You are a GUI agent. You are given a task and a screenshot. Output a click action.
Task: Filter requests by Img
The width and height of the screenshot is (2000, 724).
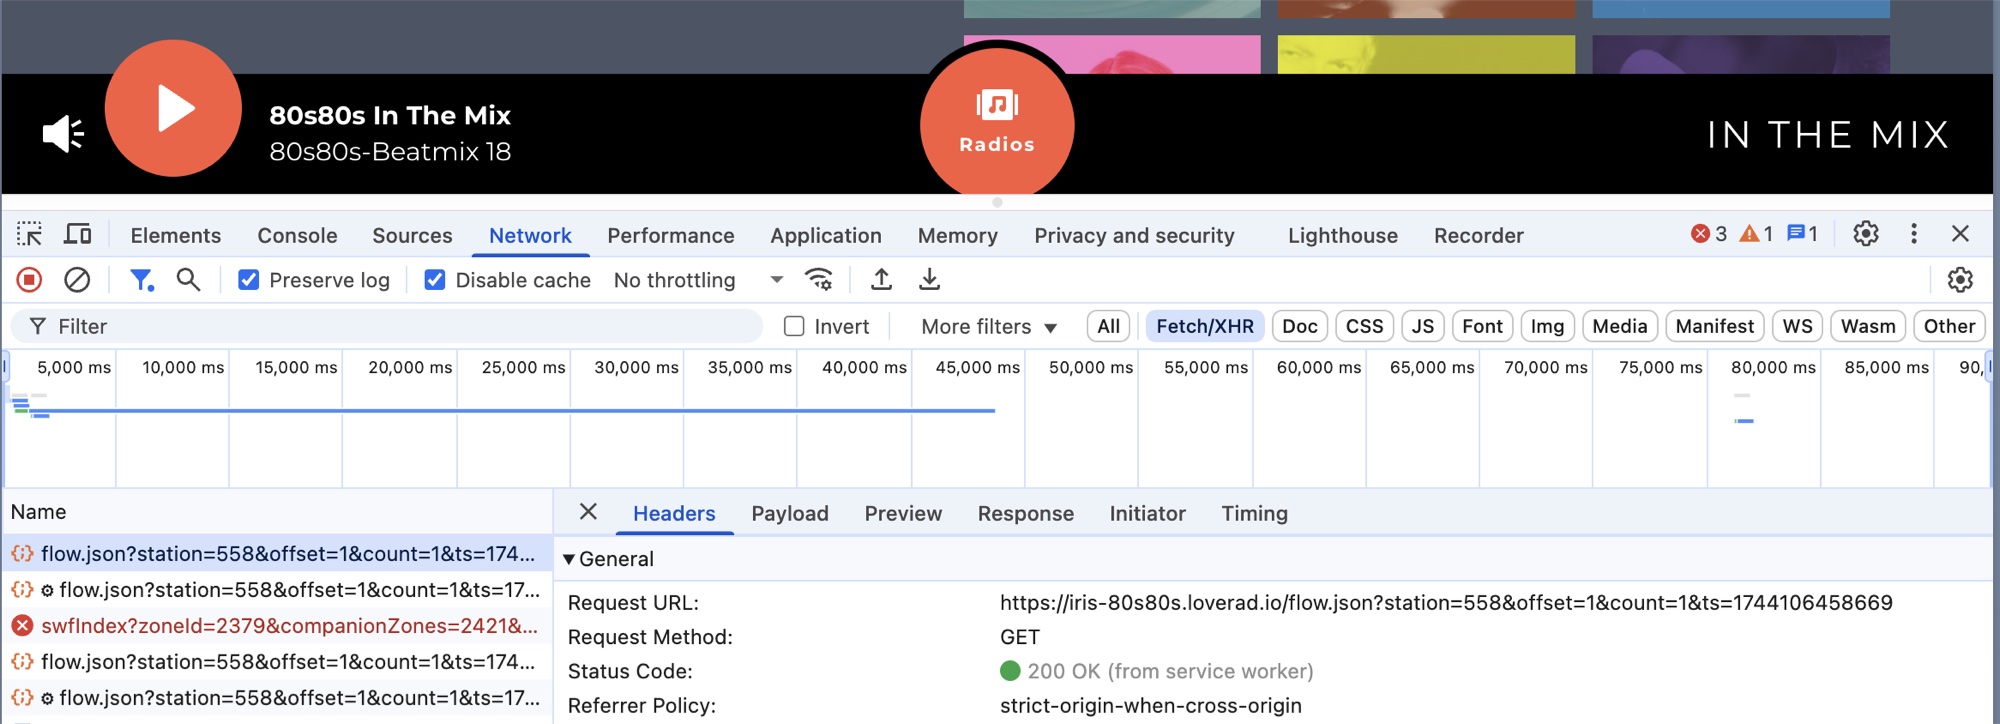1547,326
